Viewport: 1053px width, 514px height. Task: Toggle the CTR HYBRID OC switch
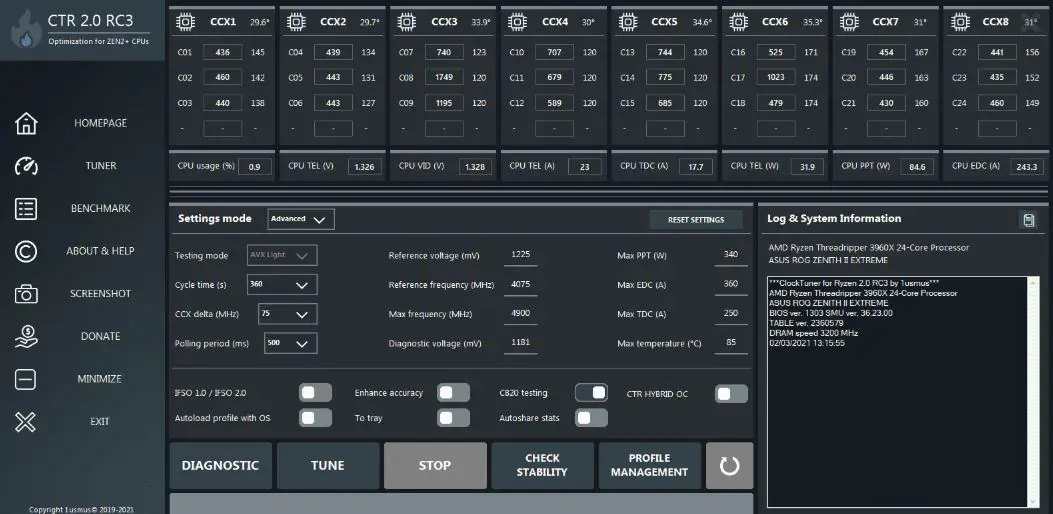point(731,393)
